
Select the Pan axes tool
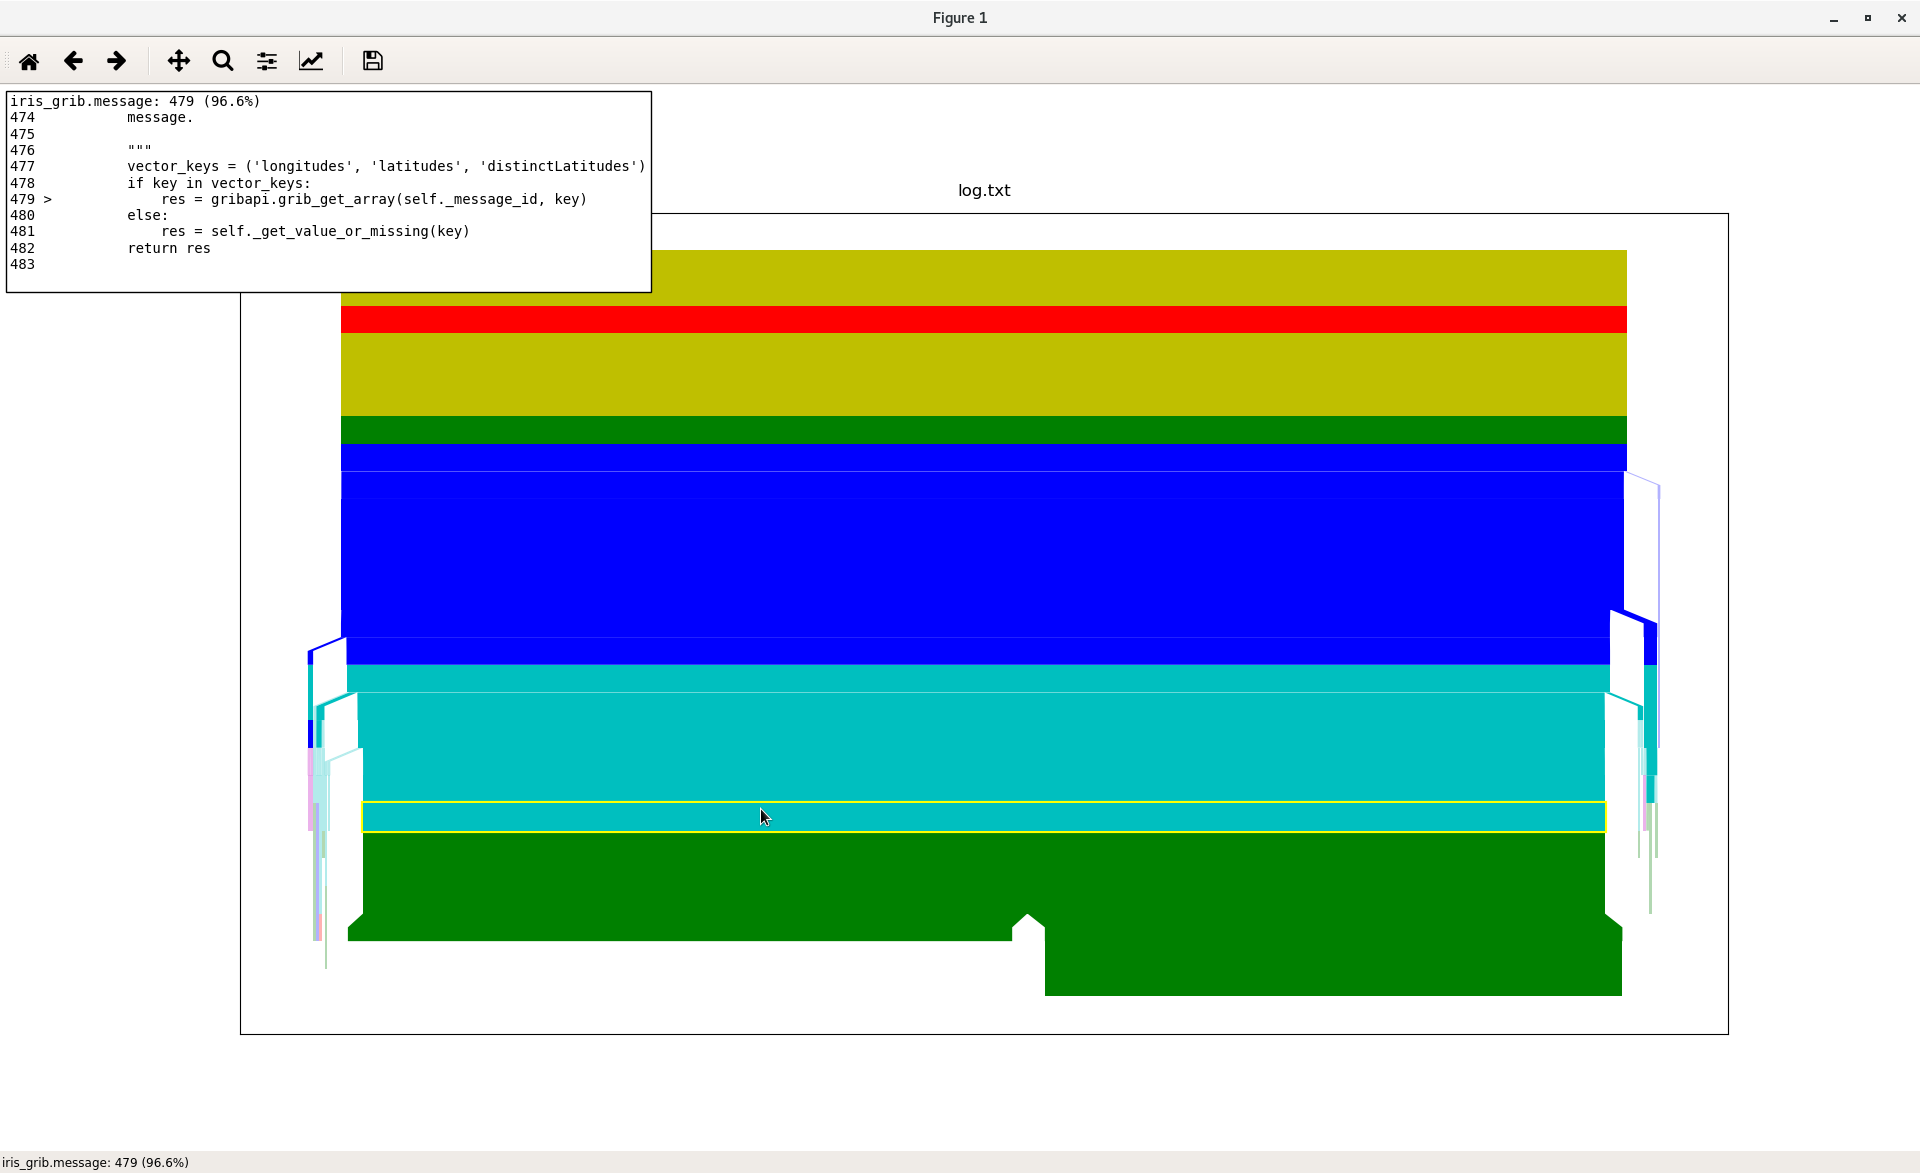(179, 62)
